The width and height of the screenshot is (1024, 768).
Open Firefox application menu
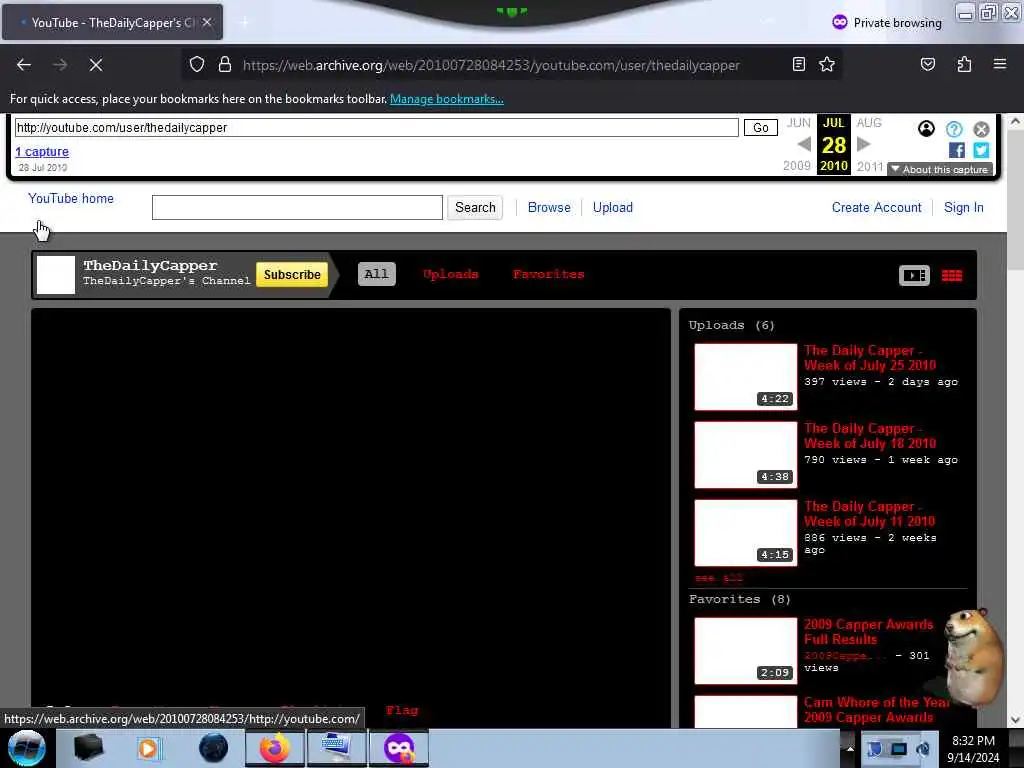pos(999,64)
